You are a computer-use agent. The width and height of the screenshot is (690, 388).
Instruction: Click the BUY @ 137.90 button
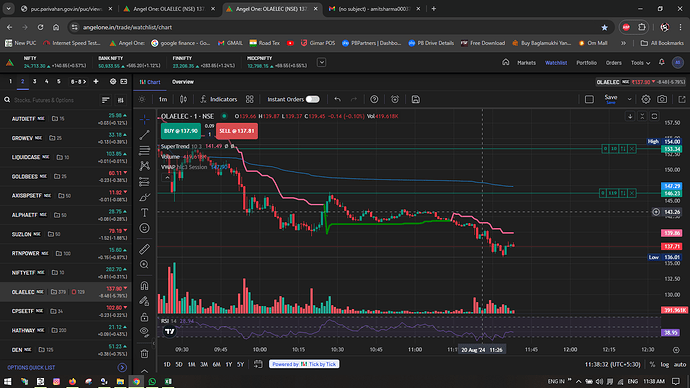pyautogui.click(x=181, y=131)
